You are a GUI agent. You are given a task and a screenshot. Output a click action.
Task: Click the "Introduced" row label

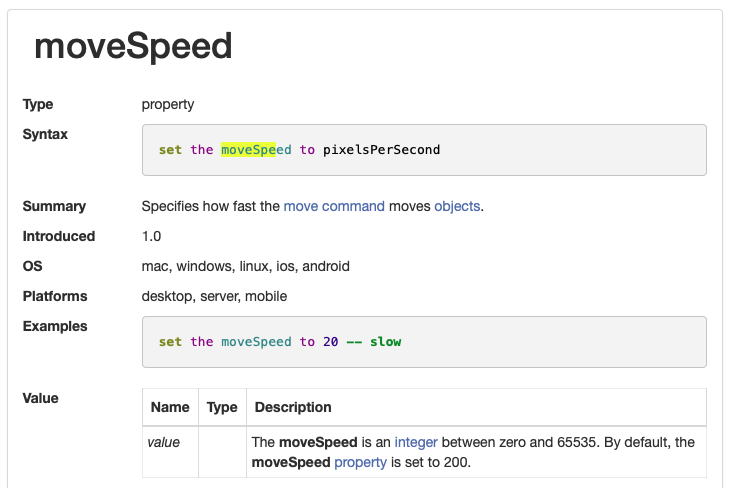pos(59,236)
